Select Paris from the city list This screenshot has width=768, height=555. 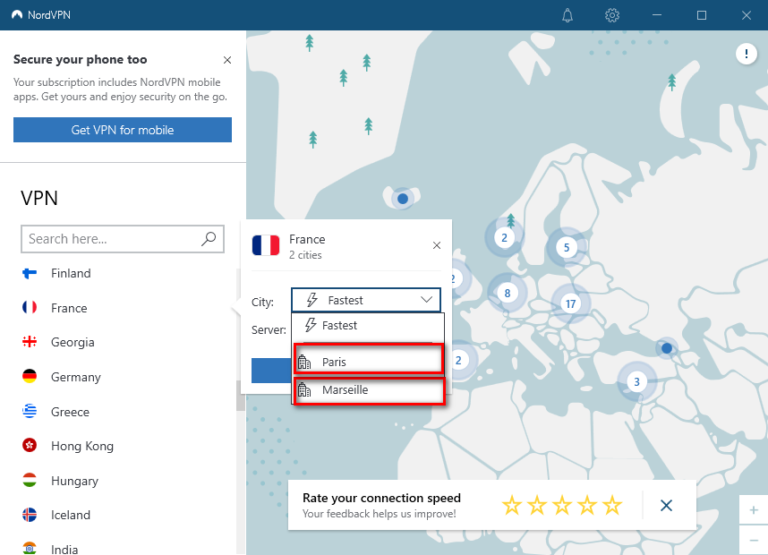pos(367,361)
